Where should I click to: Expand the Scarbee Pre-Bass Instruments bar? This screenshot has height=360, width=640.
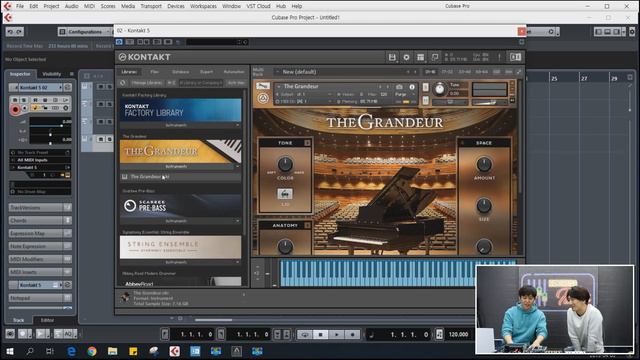180,221
